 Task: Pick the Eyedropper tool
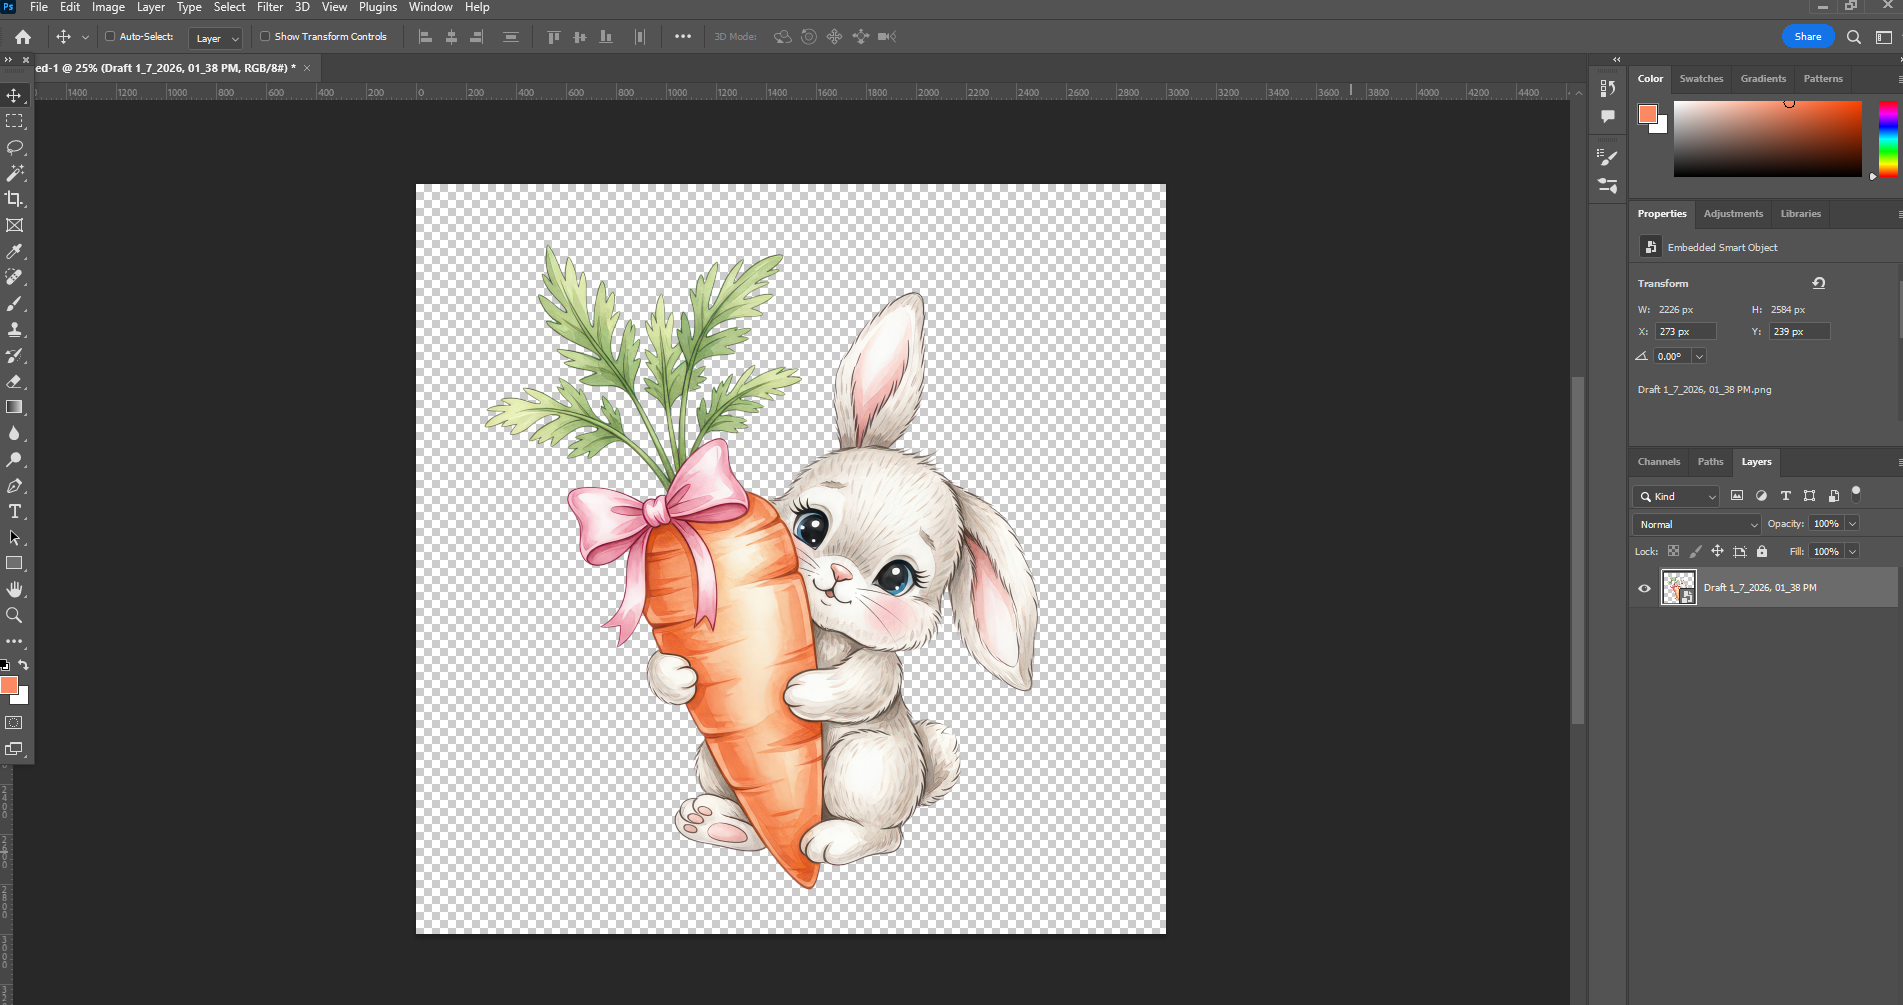point(14,251)
